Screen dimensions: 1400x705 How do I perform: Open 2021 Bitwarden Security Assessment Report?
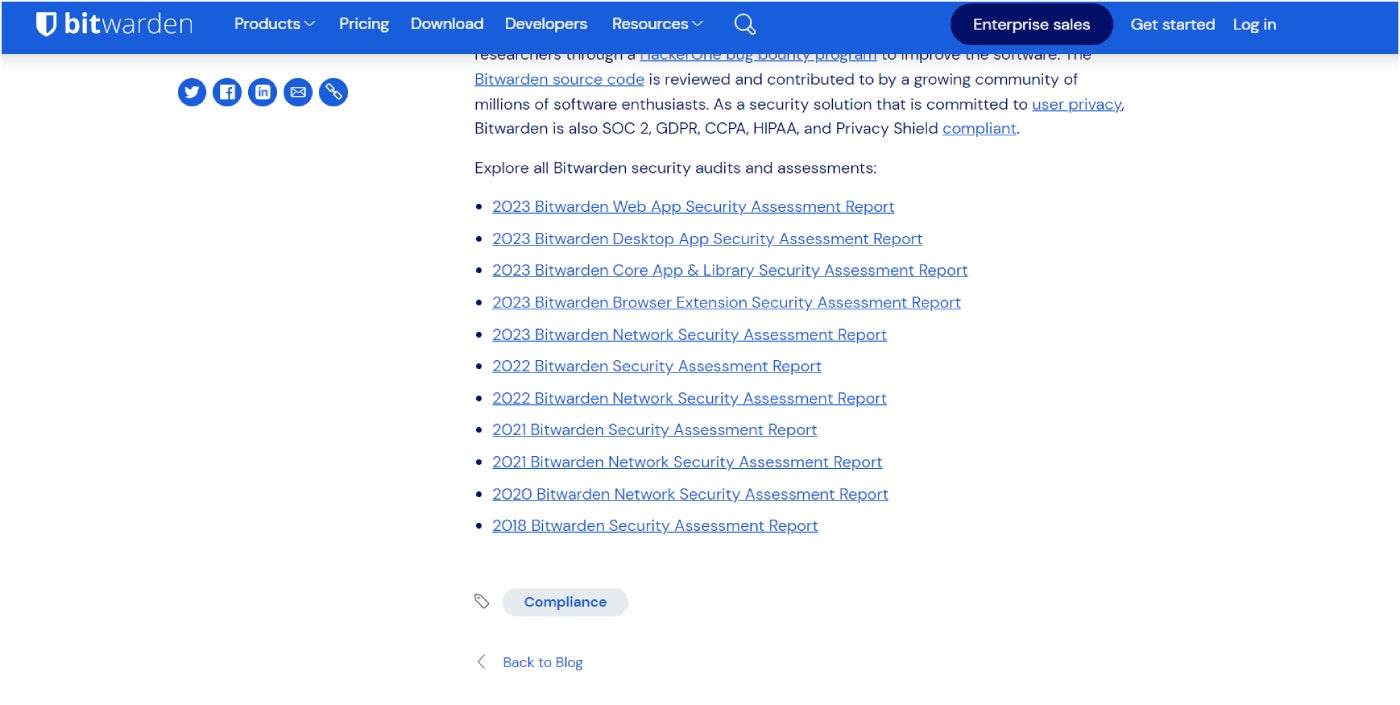pos(654,430)
